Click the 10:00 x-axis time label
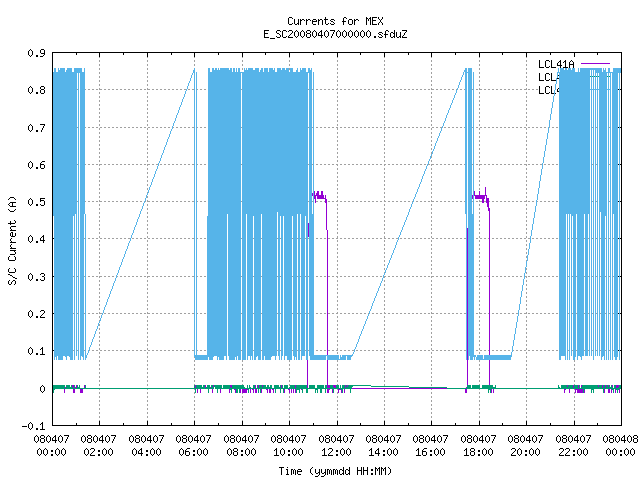The height and width of the screenshot is (480, 640). (288, 452)
